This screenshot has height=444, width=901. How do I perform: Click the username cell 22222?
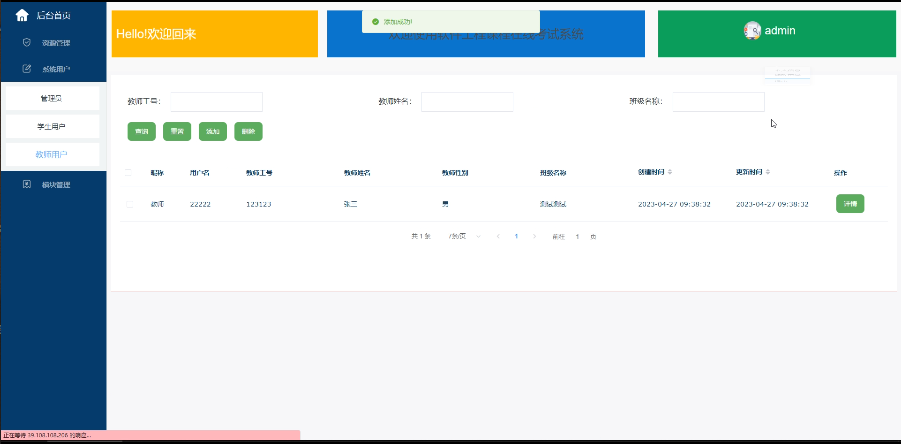tap(200, 204)
